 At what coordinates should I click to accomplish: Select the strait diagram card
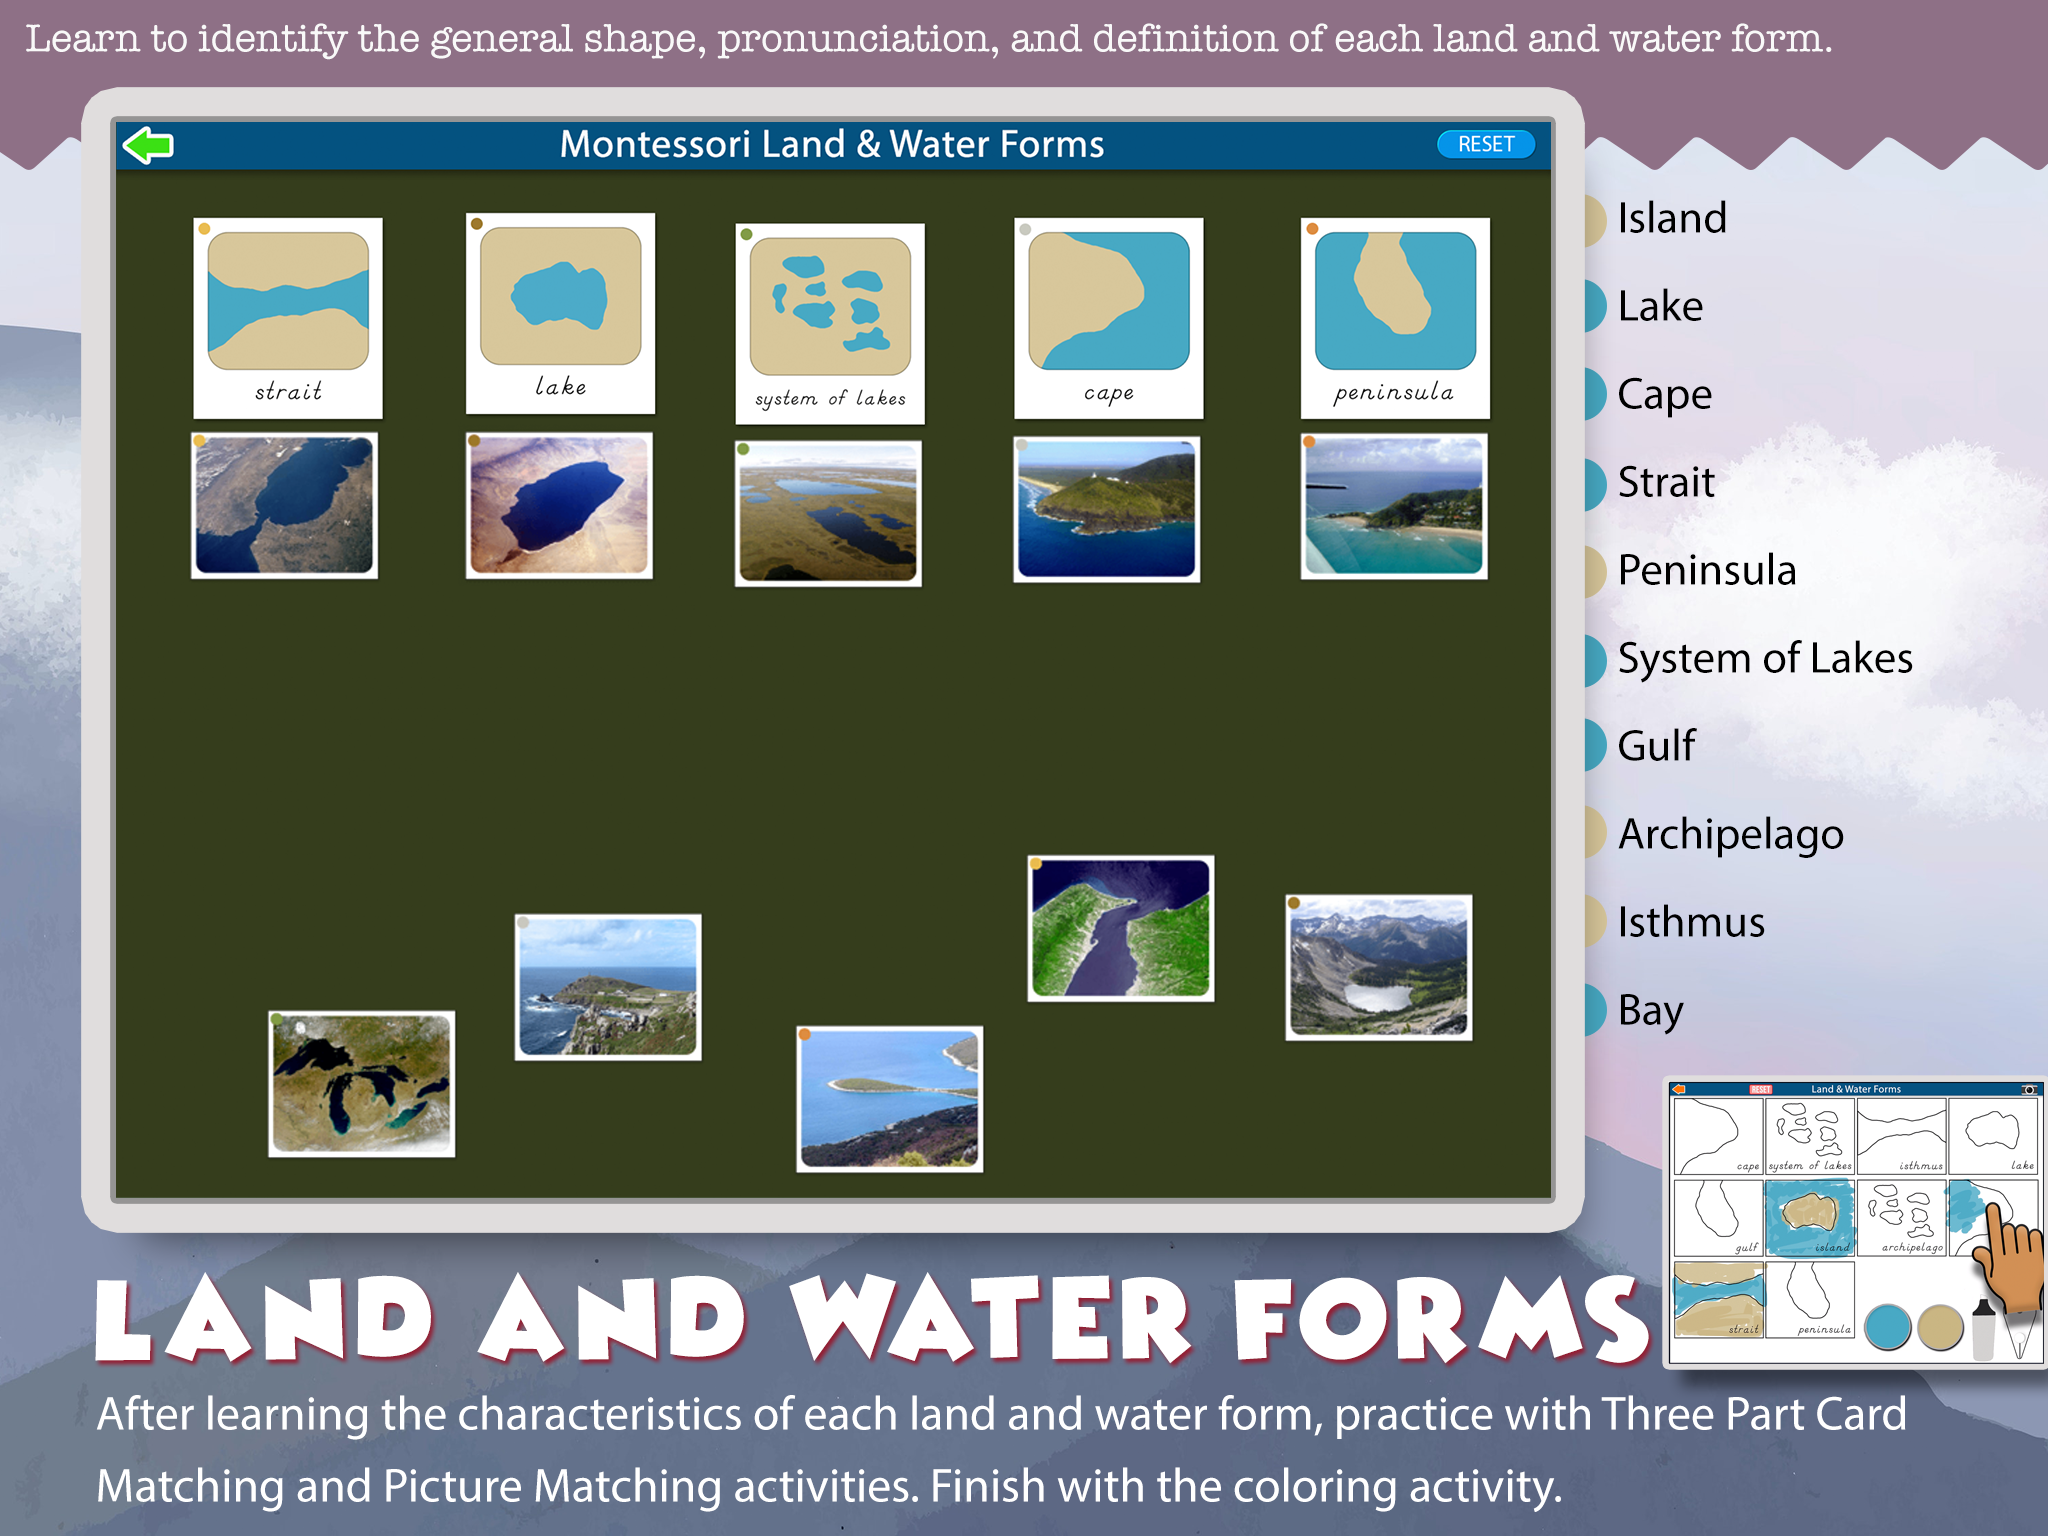(288, 318)
